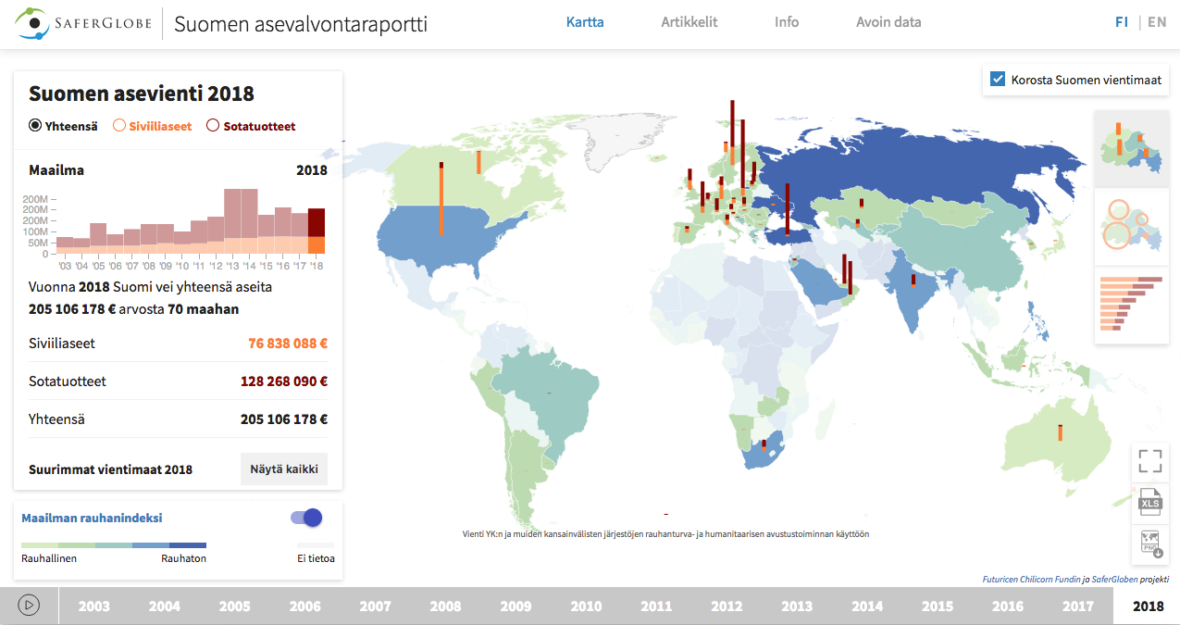Select year 2005 on timeline
The width and height of the screenshot is (1180, 625).
click(x=235, y=606)
